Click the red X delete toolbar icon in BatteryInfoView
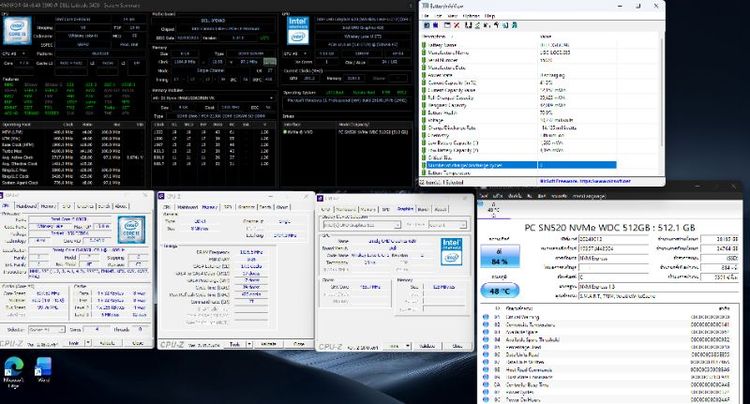 457,25
